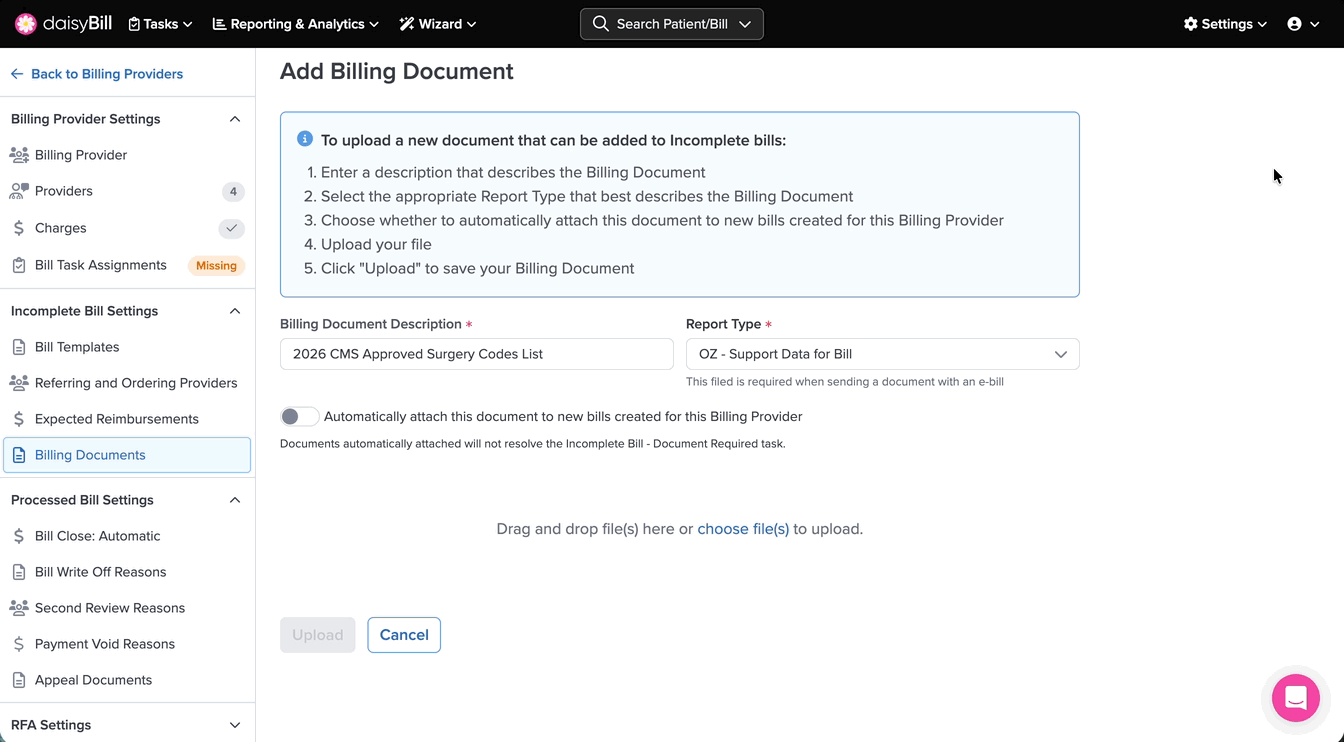
Task: Click the Back to Billing Providers arrow
Action: click(x=17, y=74)
